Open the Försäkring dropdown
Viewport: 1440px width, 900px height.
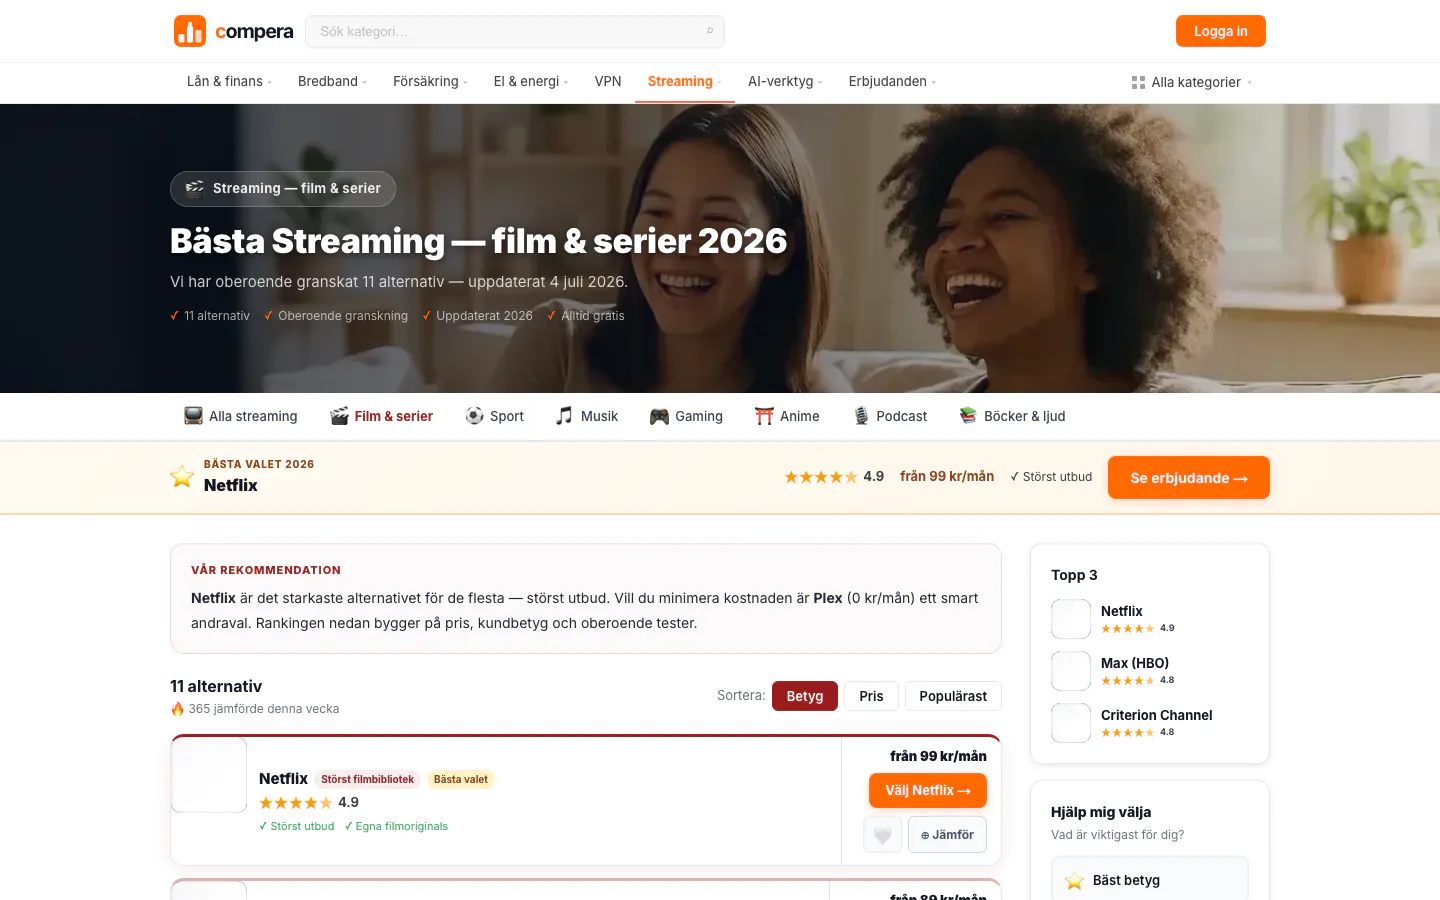[x=430, y=82]
